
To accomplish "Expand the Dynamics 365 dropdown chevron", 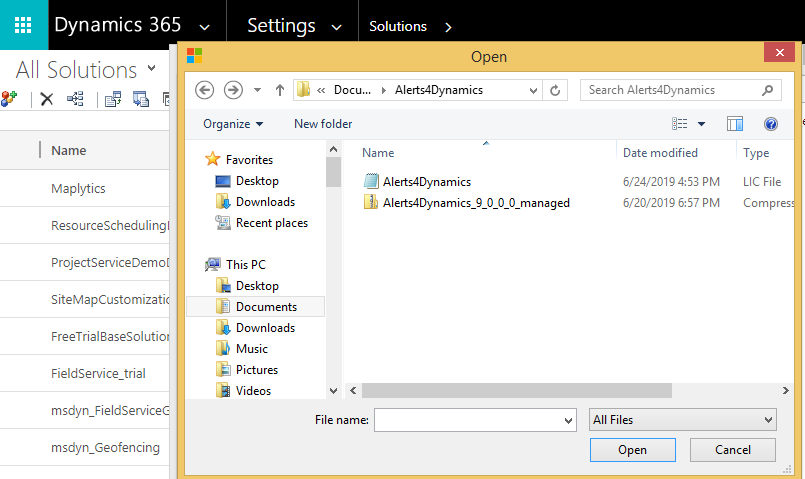I will pyautogui.click(x=204, y=27).
